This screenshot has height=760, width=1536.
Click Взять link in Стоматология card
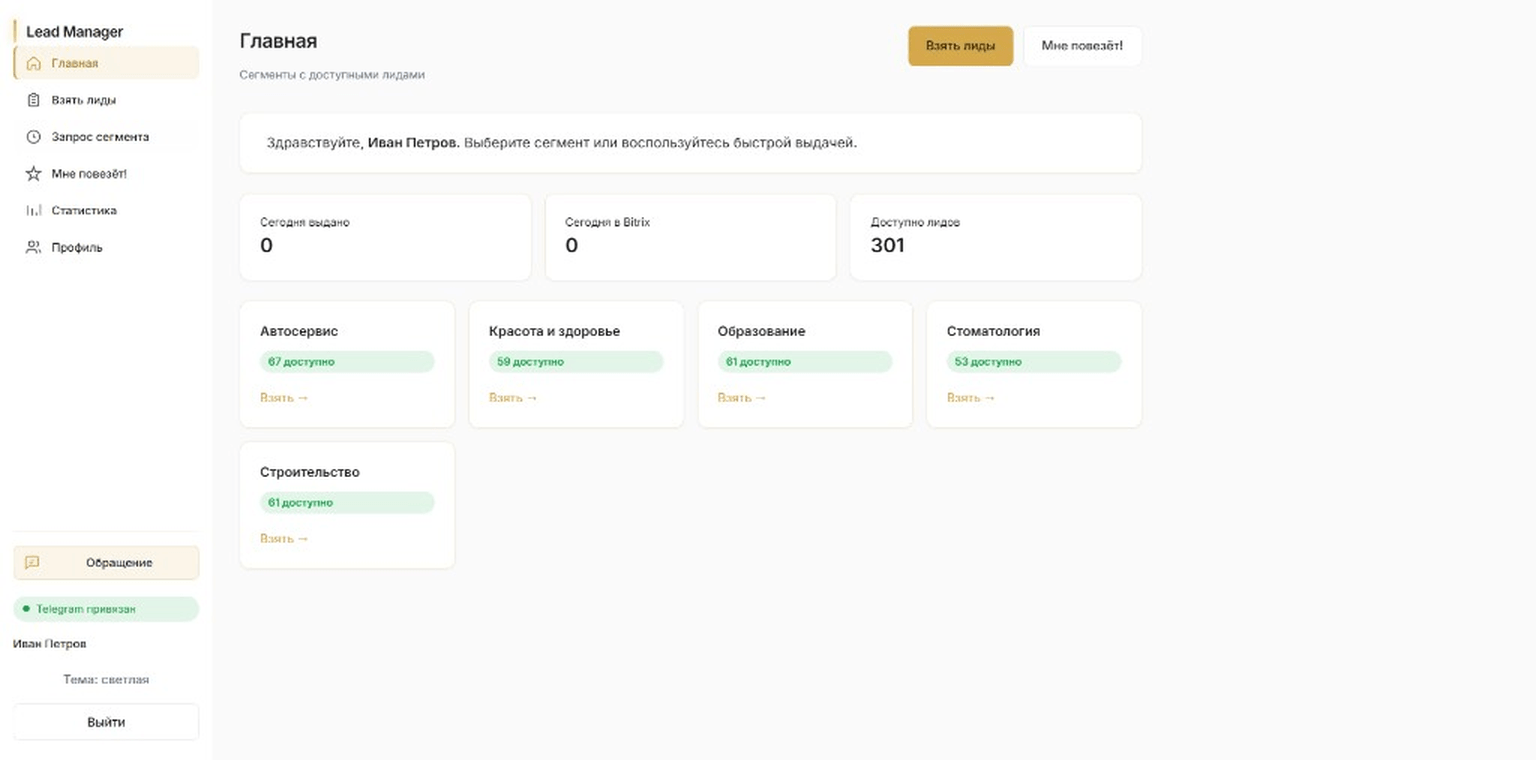[971, 398]
